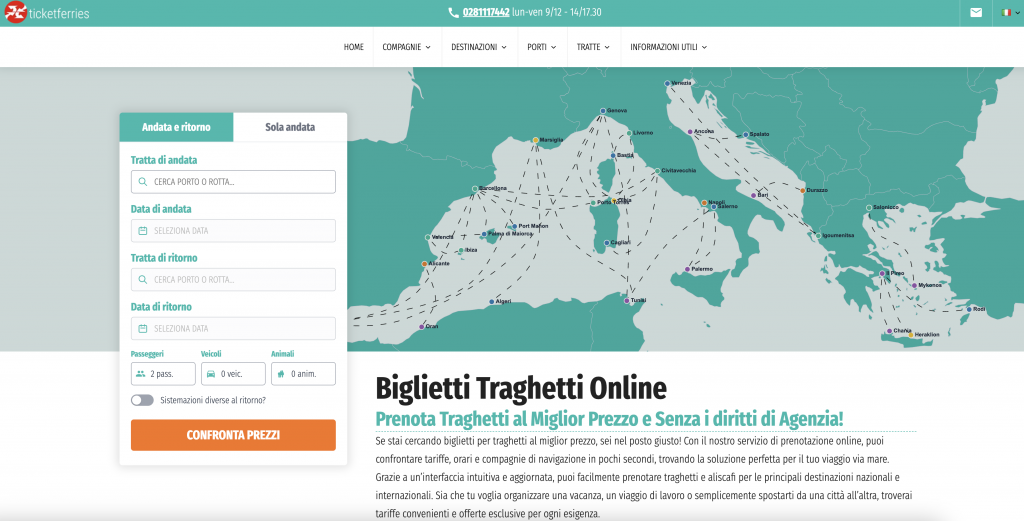This screenshot has height=521, width=1024.
Task: Select the Heraklion port marker
Action: 911,335
